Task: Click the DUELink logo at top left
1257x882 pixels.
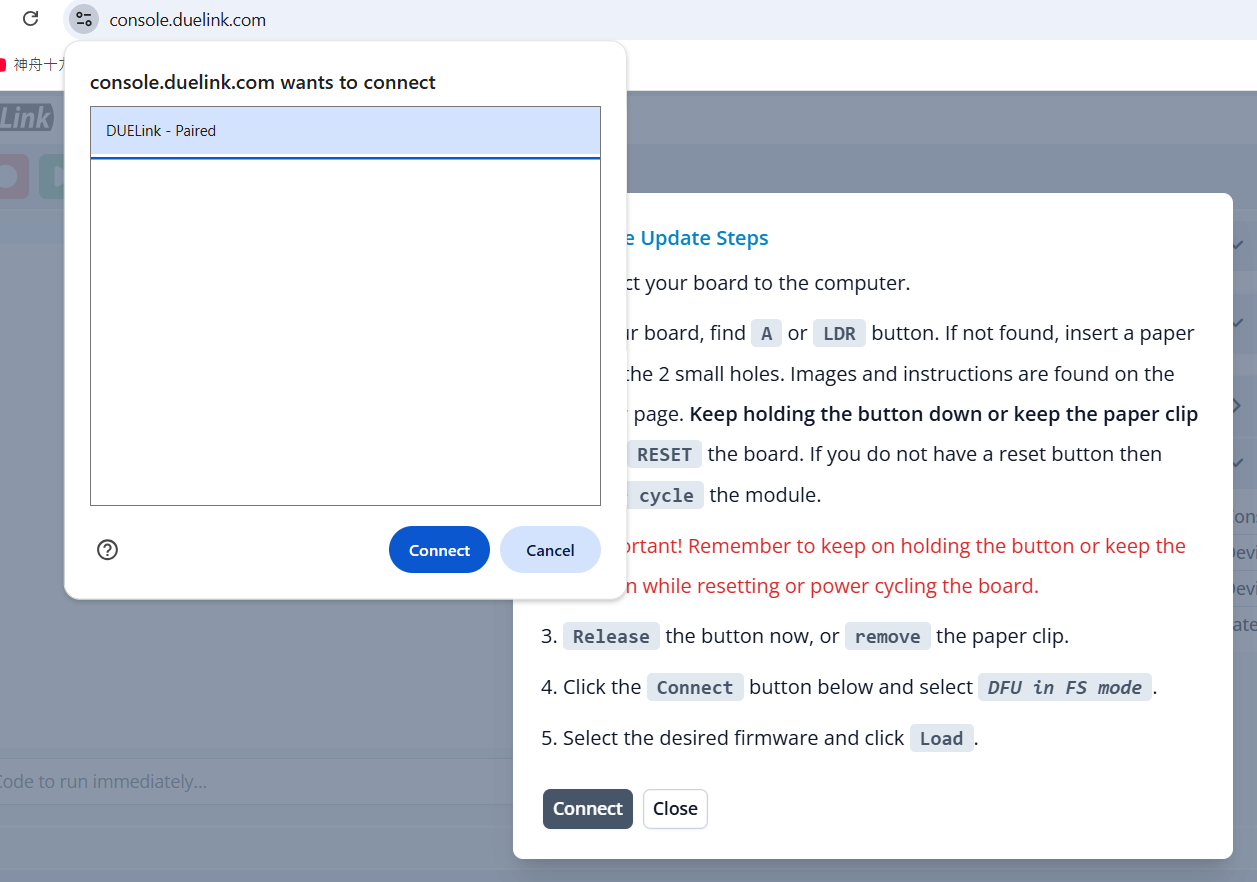Action: click(27, 118)
